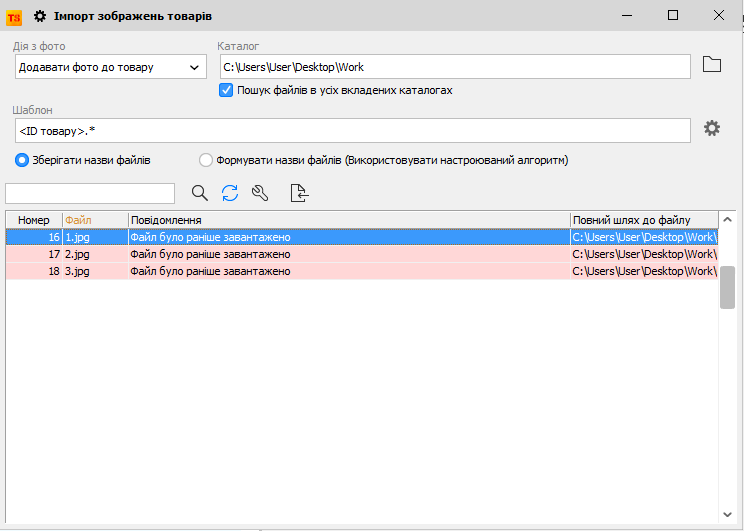Toggle Пошук файлів в усіх вкладених каталогах
The height and width of the screenshot is (531, 744).
point(226,90)
